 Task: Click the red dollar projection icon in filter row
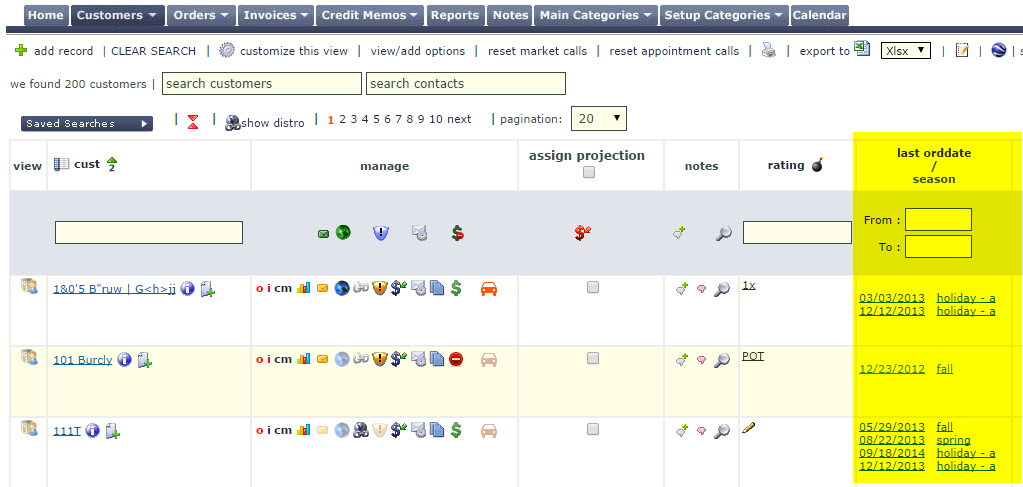583,233
